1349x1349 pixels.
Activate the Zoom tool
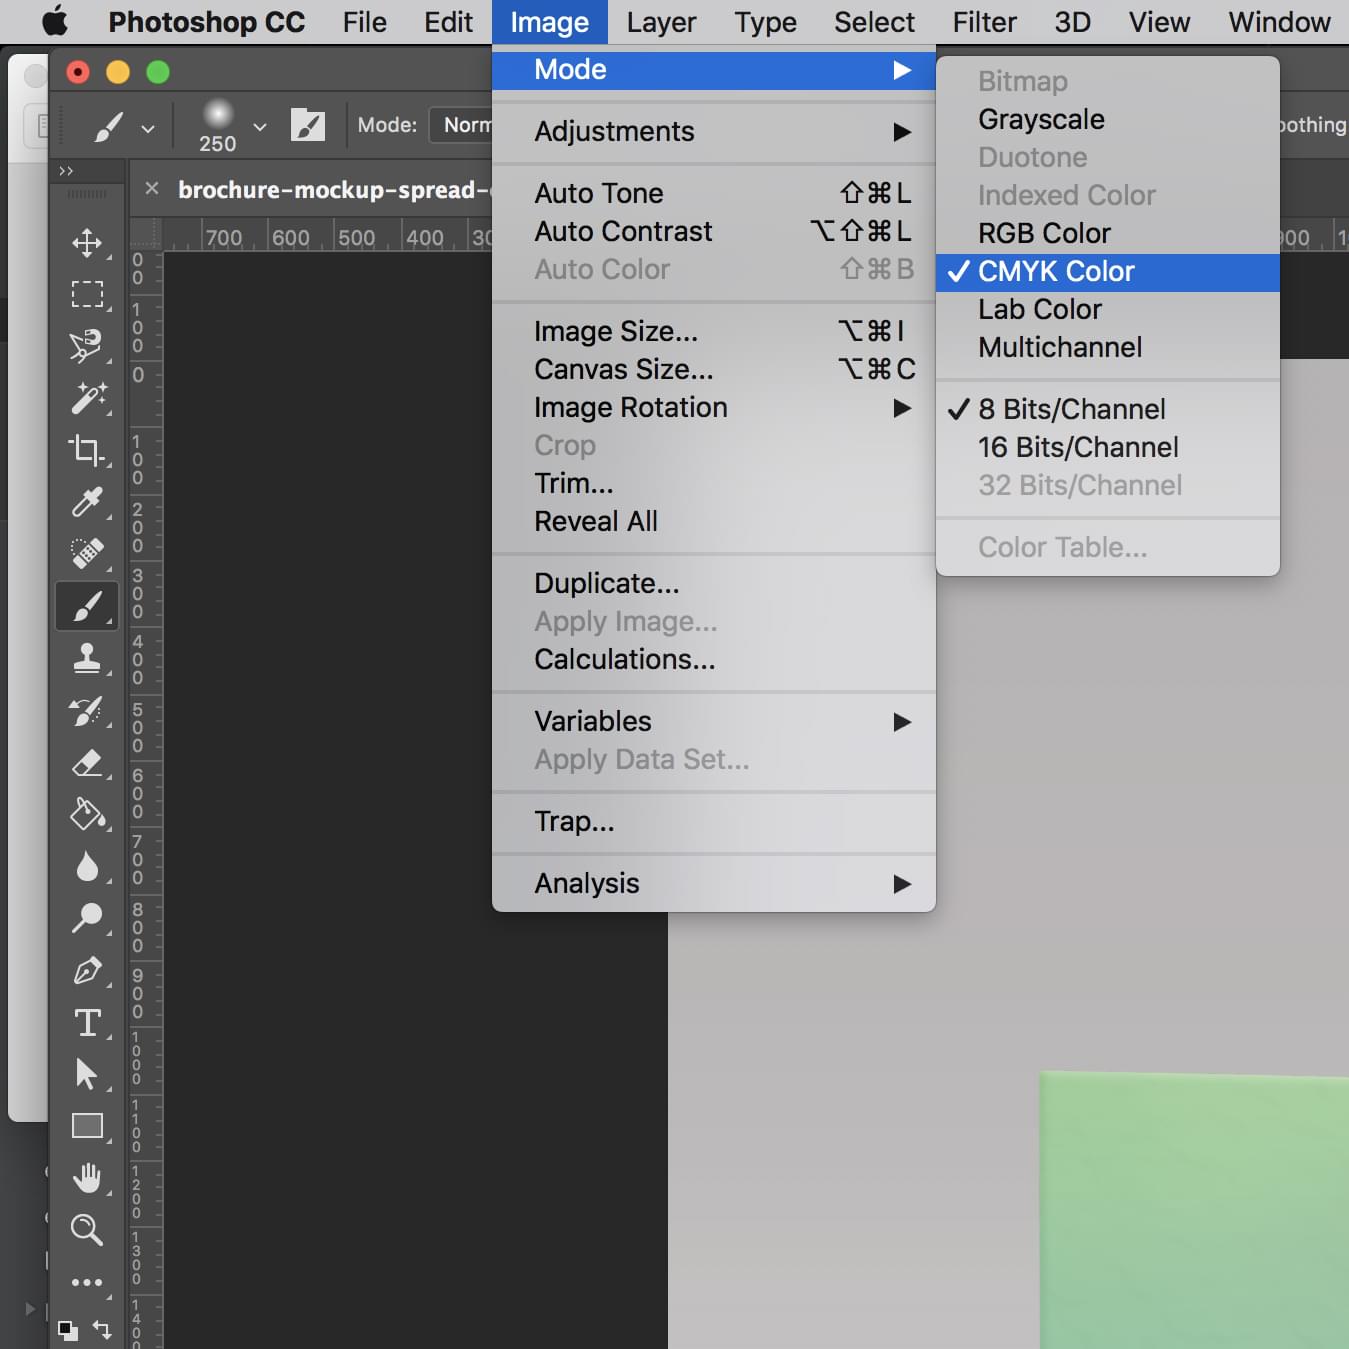coord(87,1229)
